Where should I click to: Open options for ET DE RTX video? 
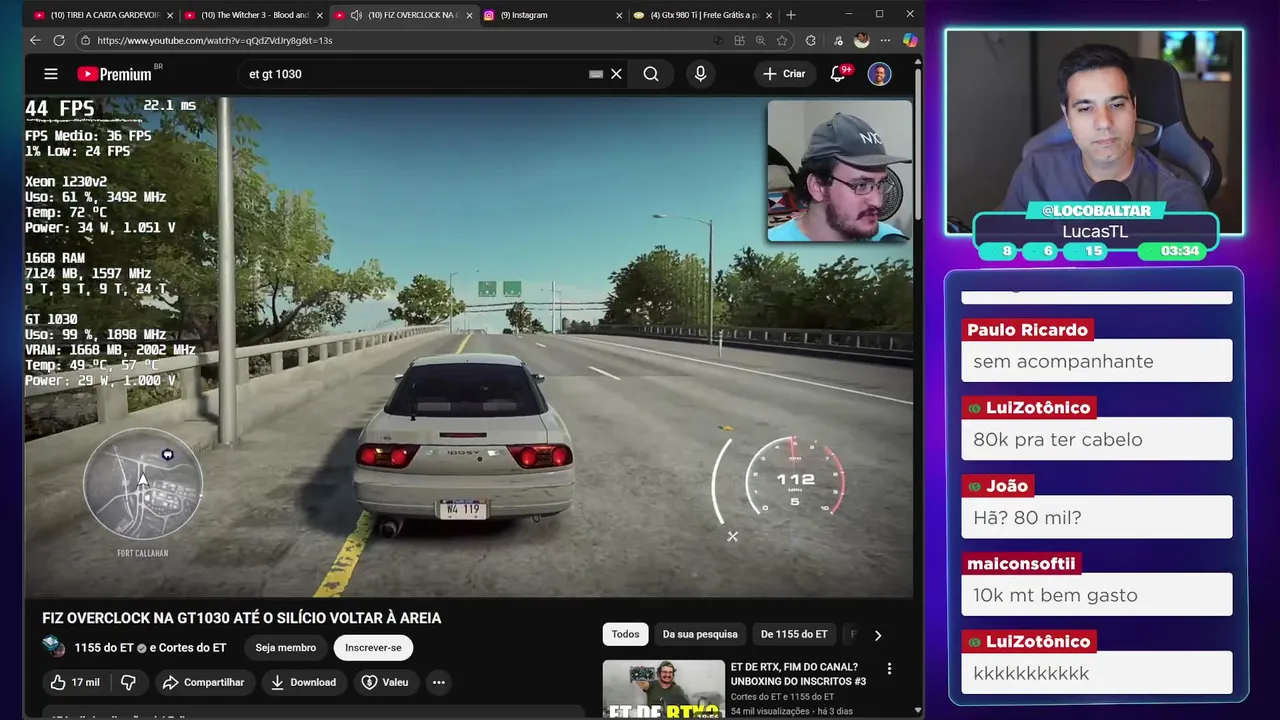click(x=889, y=669)
